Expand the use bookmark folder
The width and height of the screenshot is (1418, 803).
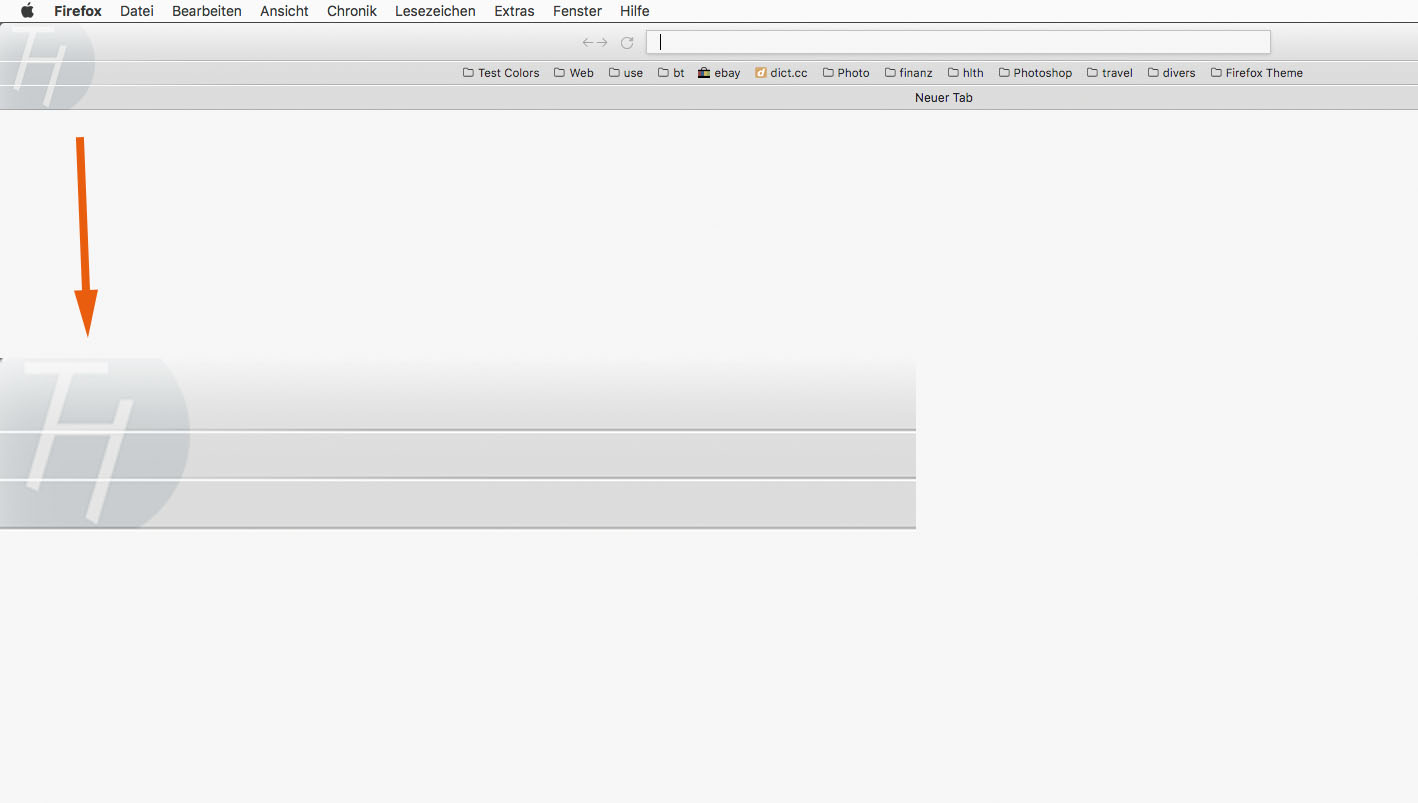pos(626,73)
